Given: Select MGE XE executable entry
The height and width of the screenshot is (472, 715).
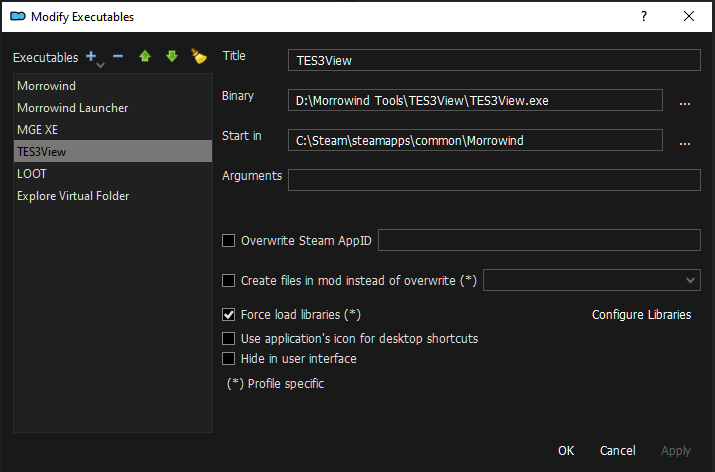Looking at the screenshot, I should 39,130.
